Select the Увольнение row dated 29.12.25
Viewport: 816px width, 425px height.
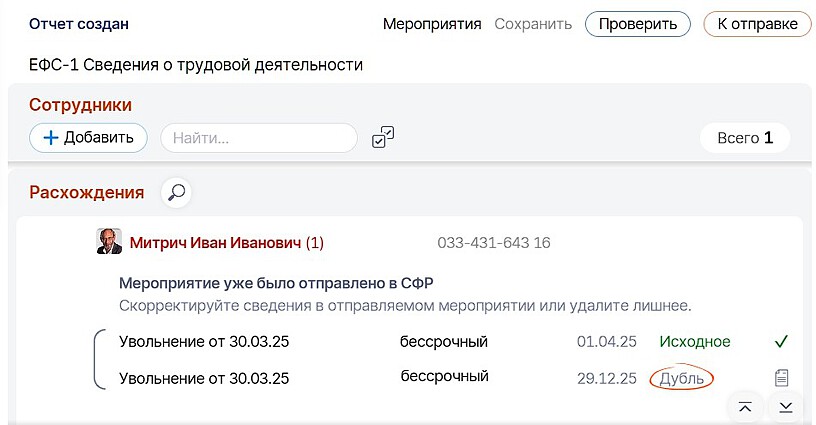204,378
